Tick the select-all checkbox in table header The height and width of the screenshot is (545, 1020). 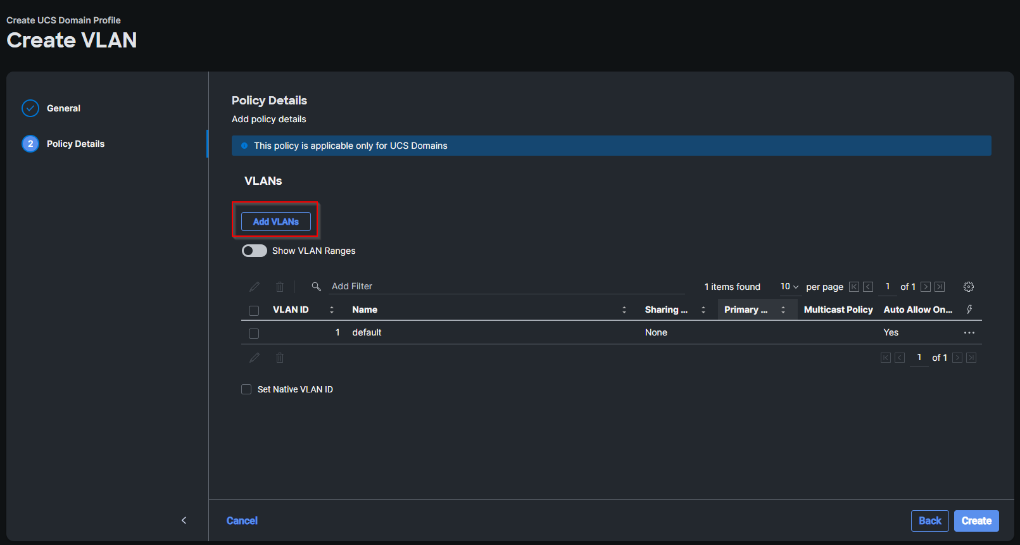[254, 310]
